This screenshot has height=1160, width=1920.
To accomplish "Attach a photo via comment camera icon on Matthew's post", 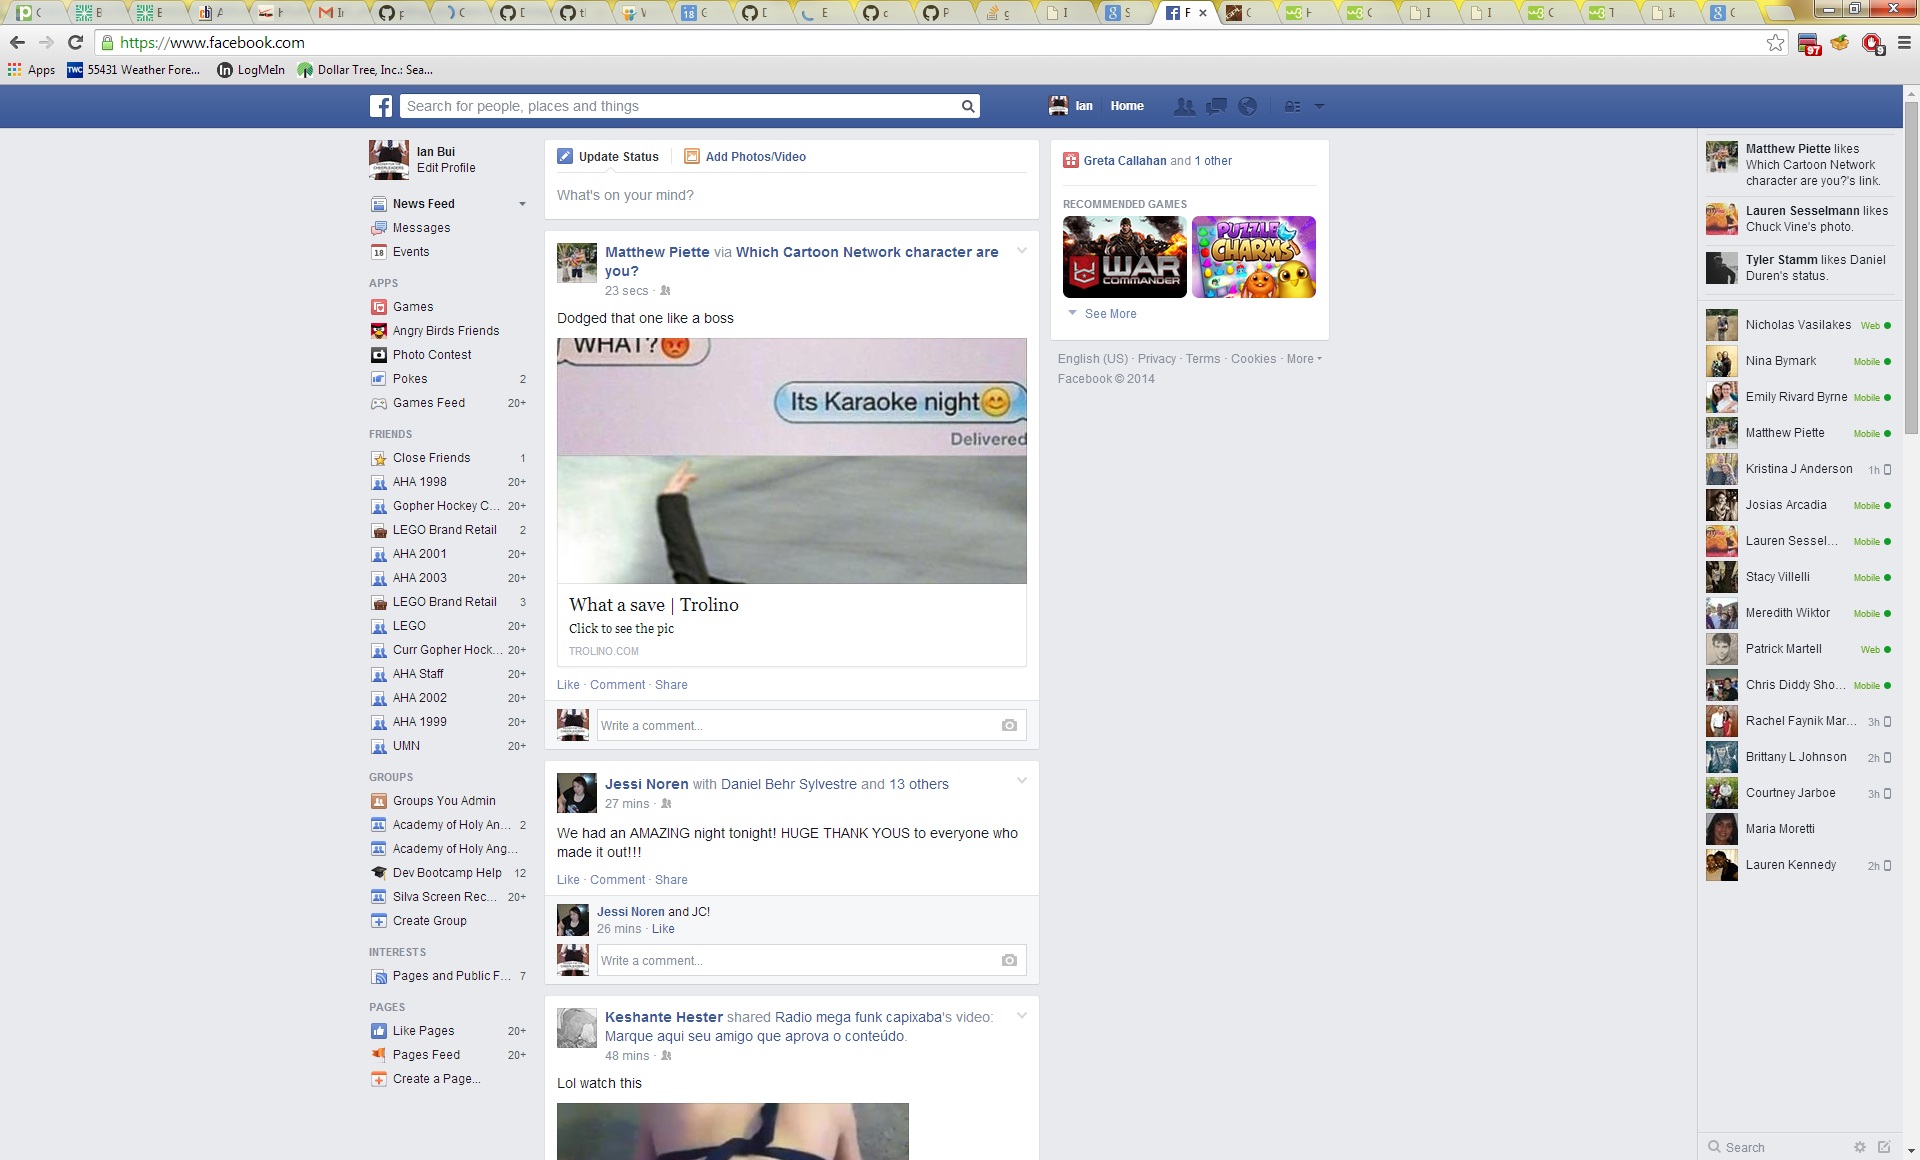I will [1009, 725].
